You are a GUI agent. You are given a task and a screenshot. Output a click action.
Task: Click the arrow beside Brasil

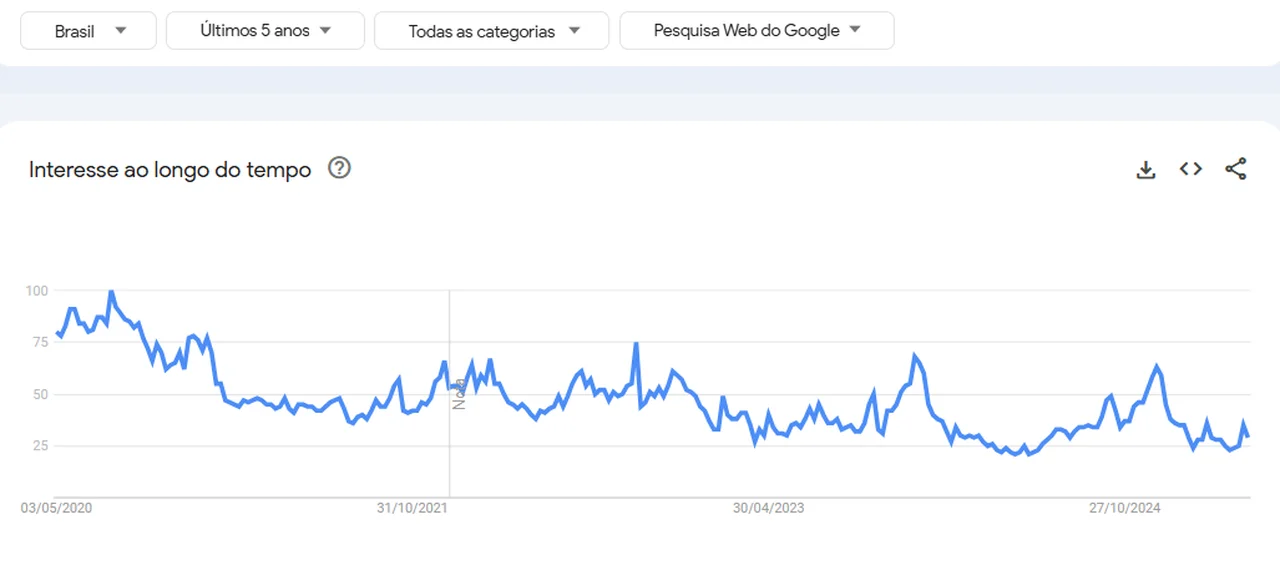click(121, 30)
